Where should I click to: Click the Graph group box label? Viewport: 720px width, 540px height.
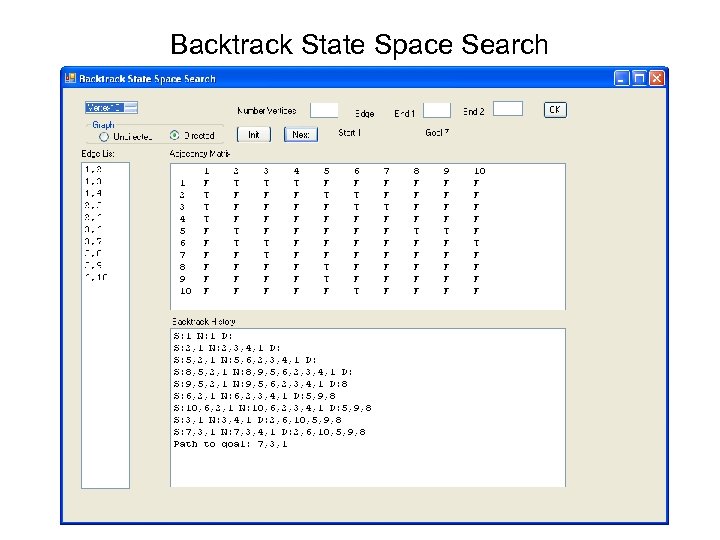[x=103, y=125]
